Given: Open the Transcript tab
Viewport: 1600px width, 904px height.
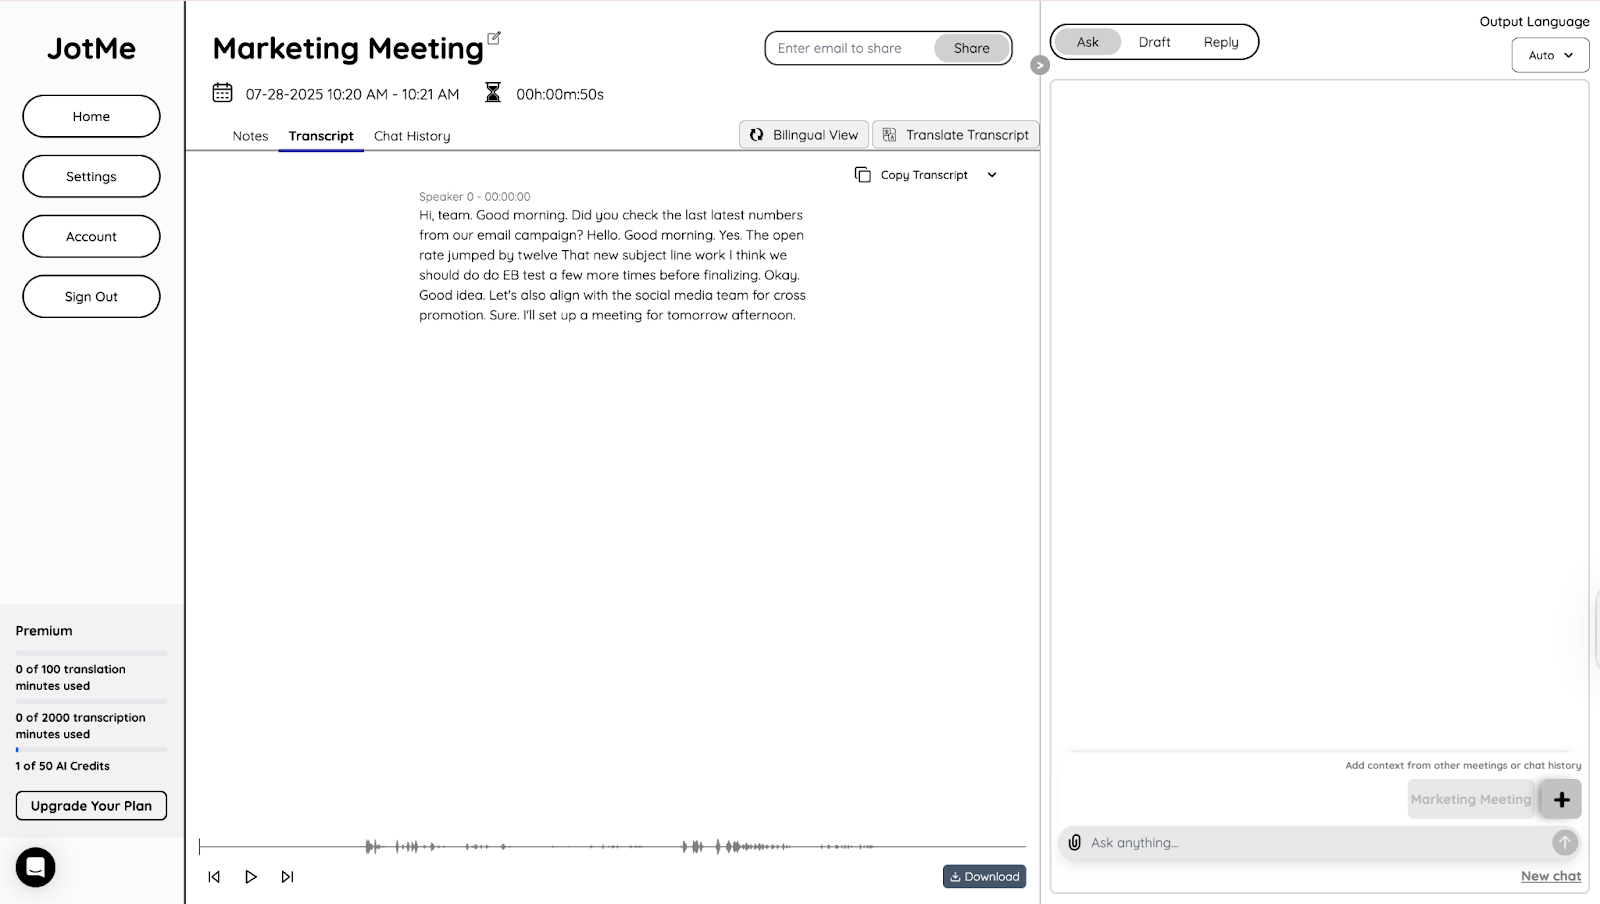Looking at the screenshot, I should [321, 136].
